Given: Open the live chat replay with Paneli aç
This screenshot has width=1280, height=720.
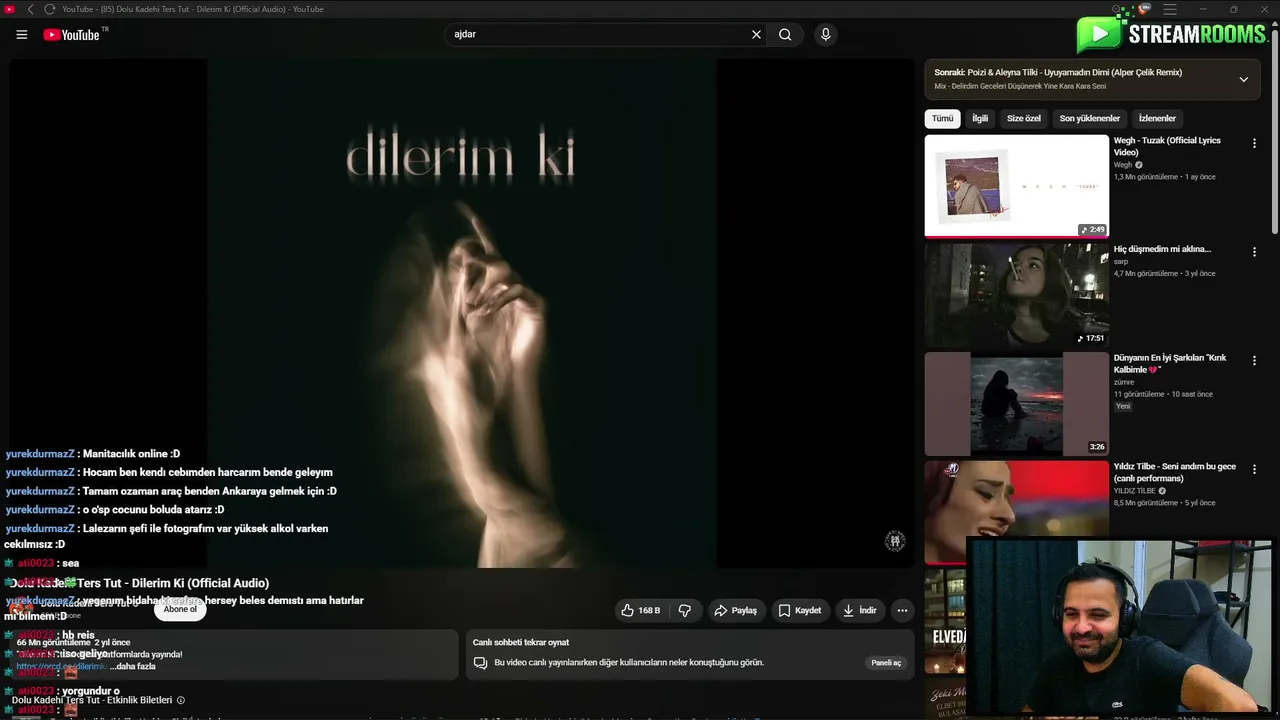Looking at the screenshot, I should 886,663.
